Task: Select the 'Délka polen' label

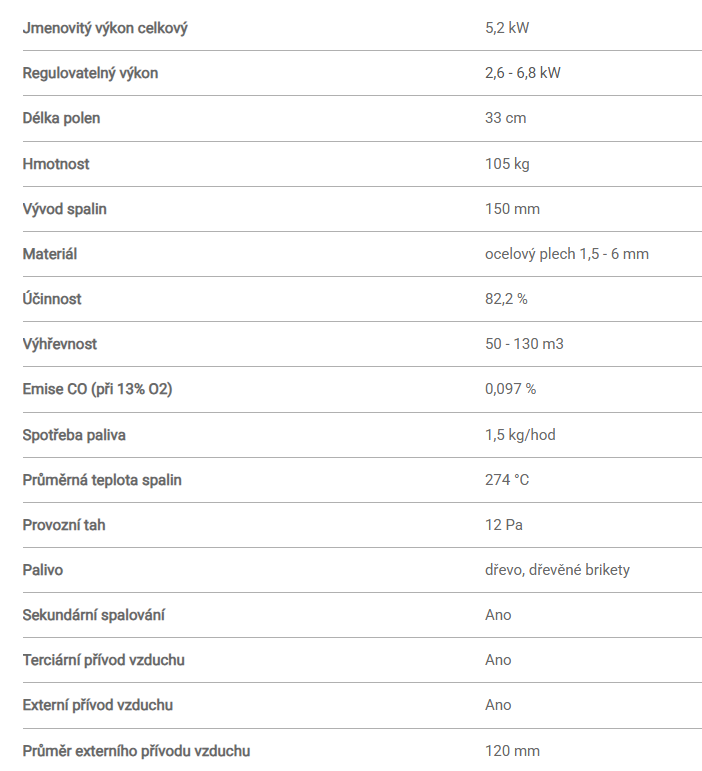Action: [x=61, y=118]
